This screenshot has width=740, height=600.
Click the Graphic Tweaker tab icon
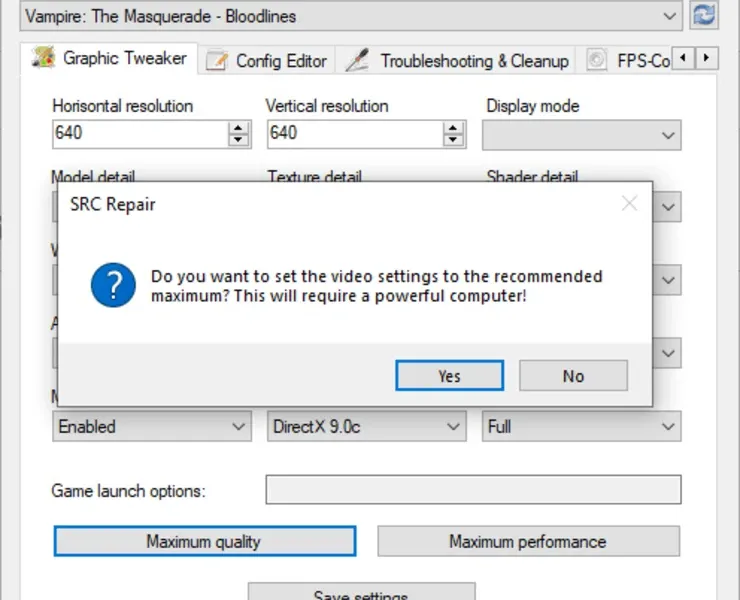[x=43, y=58]
